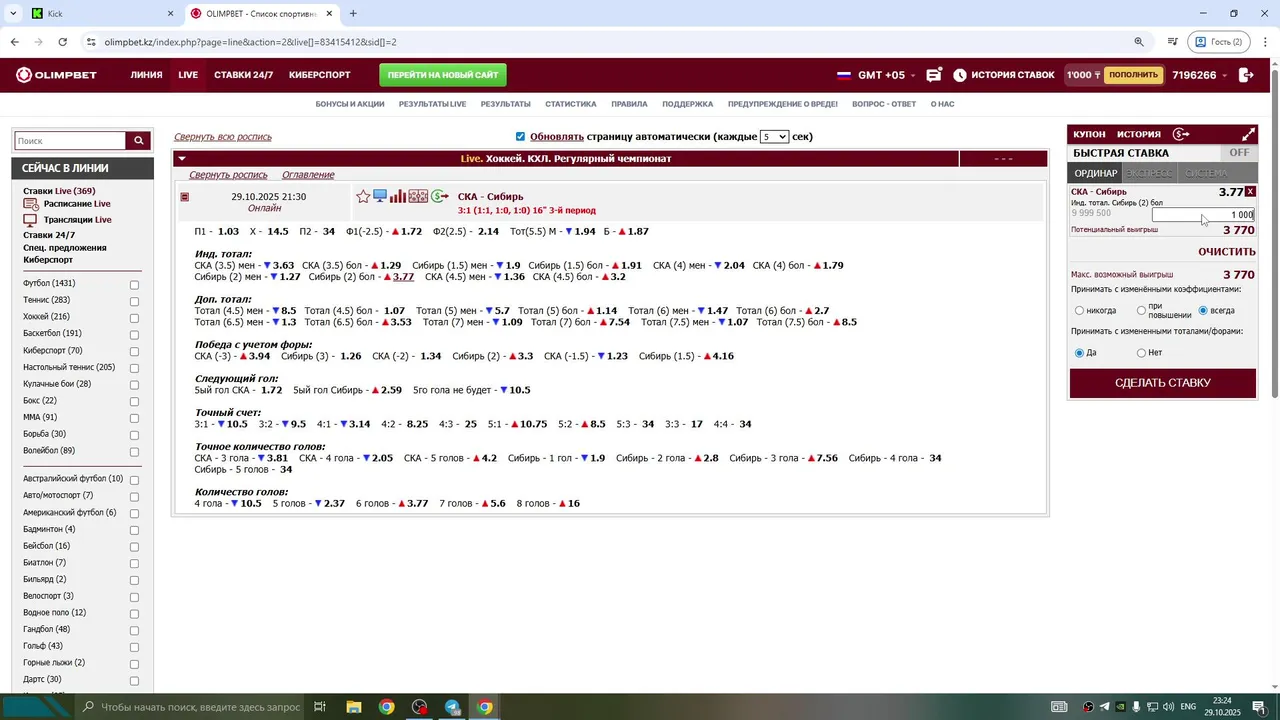The image size is (1280, 720).
Task: Select 'Нет' for changed totals and handicaps
Action: click(x=1141, y=353)
